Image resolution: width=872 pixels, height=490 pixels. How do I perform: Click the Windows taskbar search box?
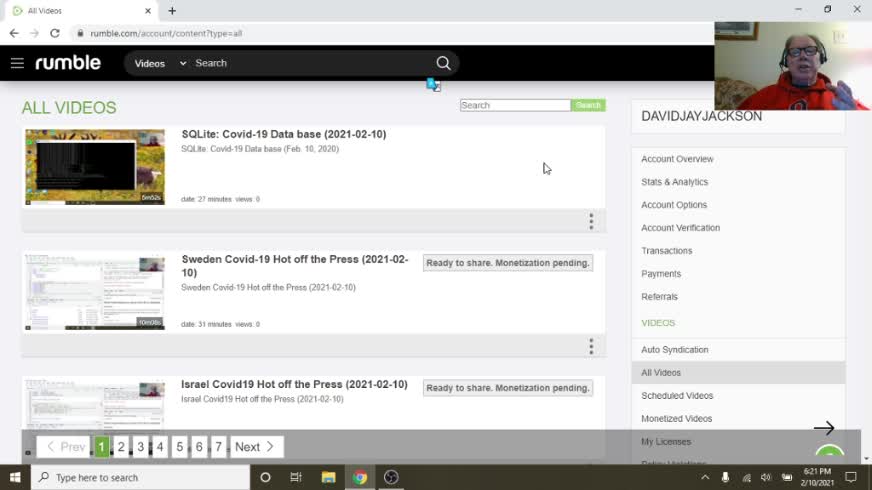[140, 477]
